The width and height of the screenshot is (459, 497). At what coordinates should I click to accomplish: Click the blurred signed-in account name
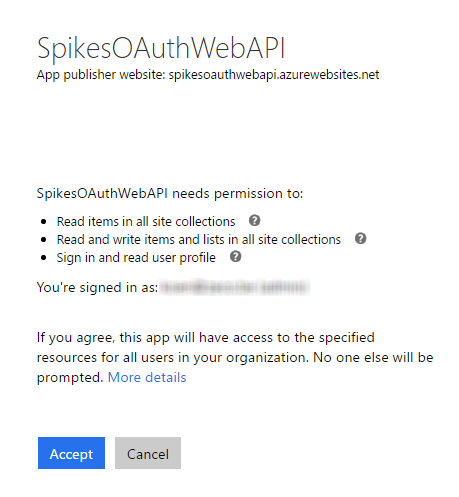pyautogui.click(x=235, y=287)
